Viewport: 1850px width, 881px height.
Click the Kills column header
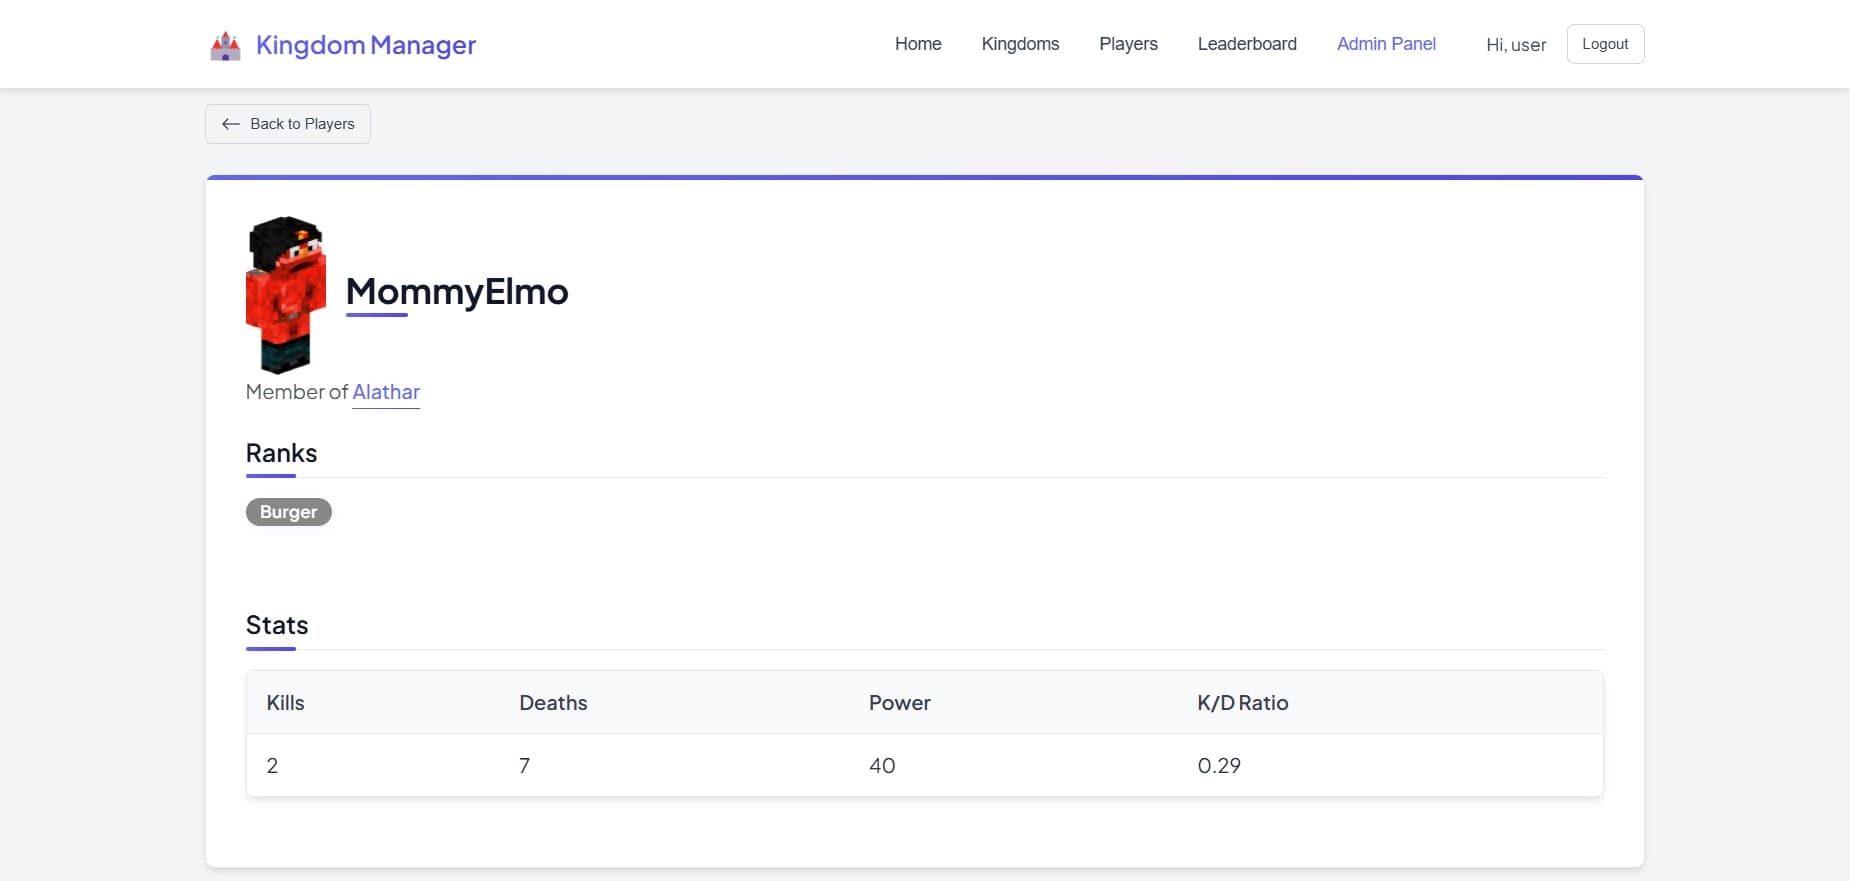pos(285,703)
